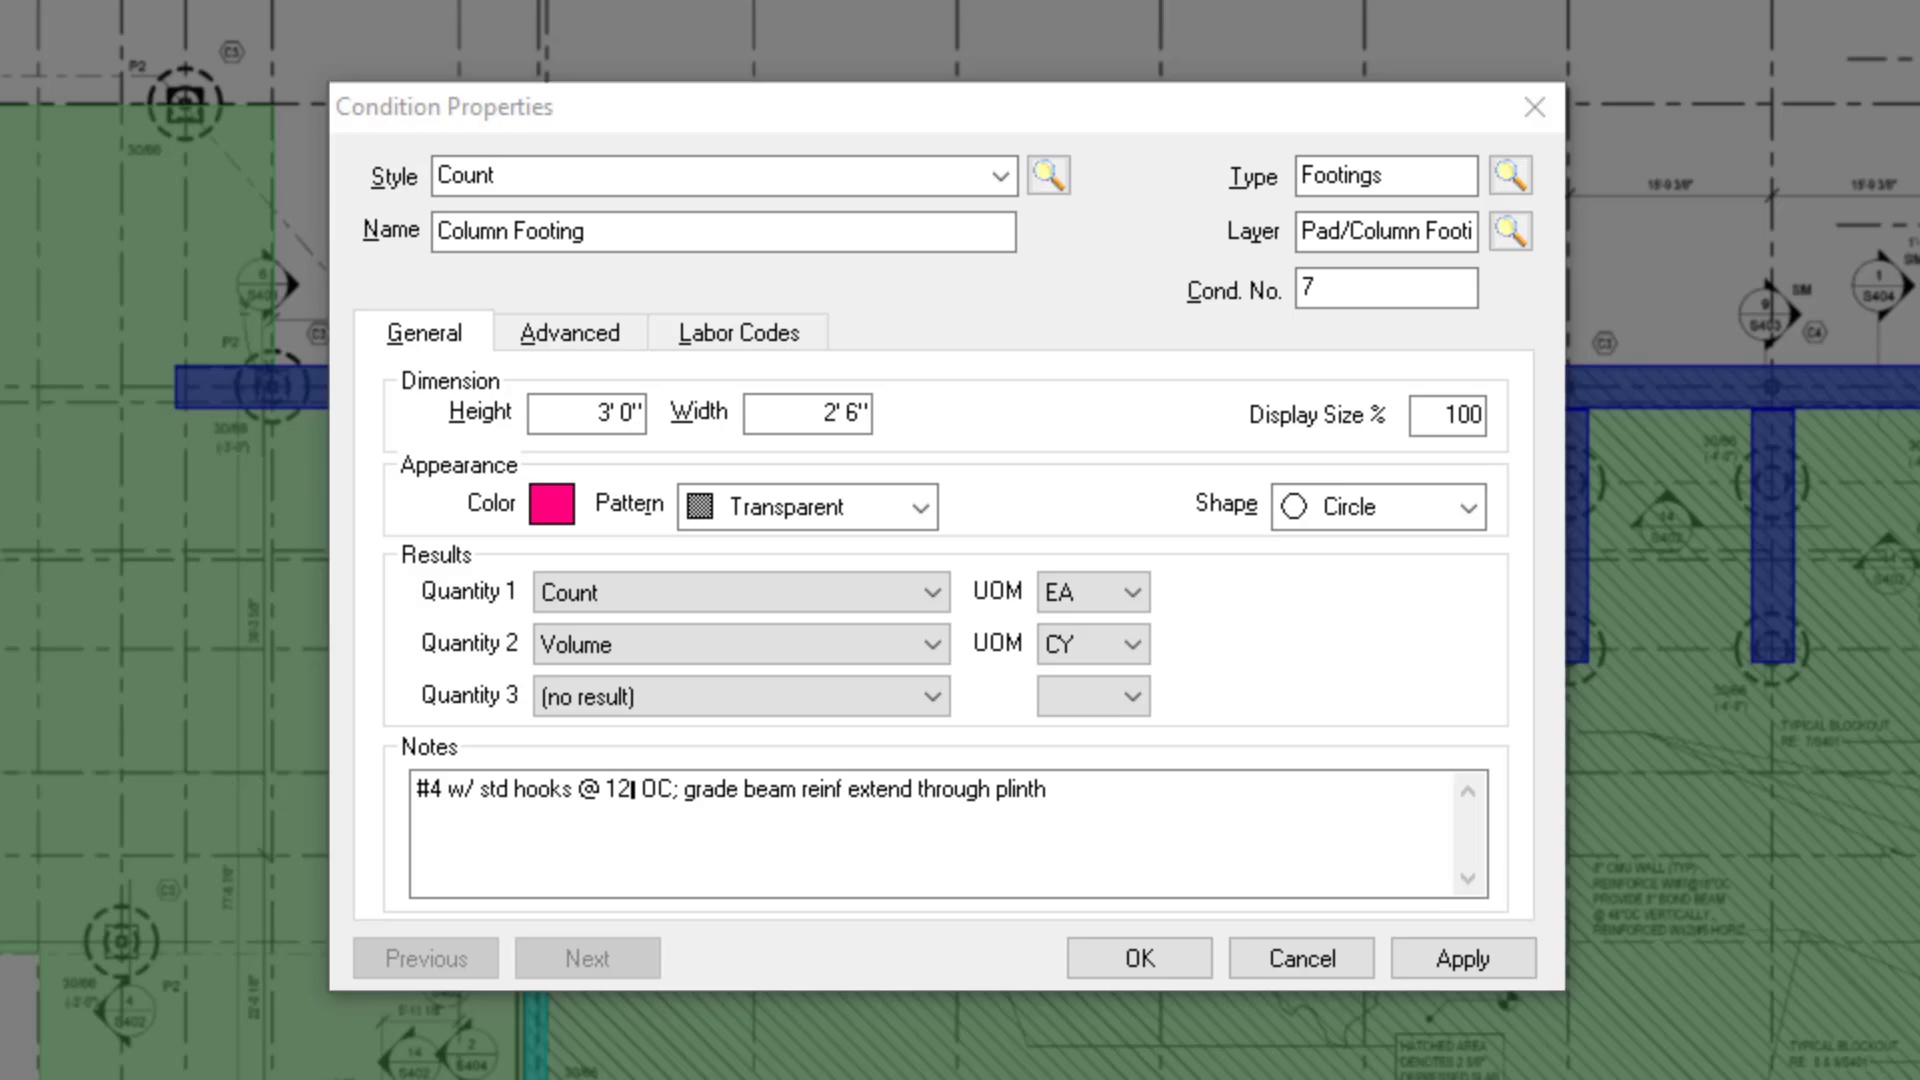Click the Cancel button
1920x1080 pixels.
[1301, 959]
